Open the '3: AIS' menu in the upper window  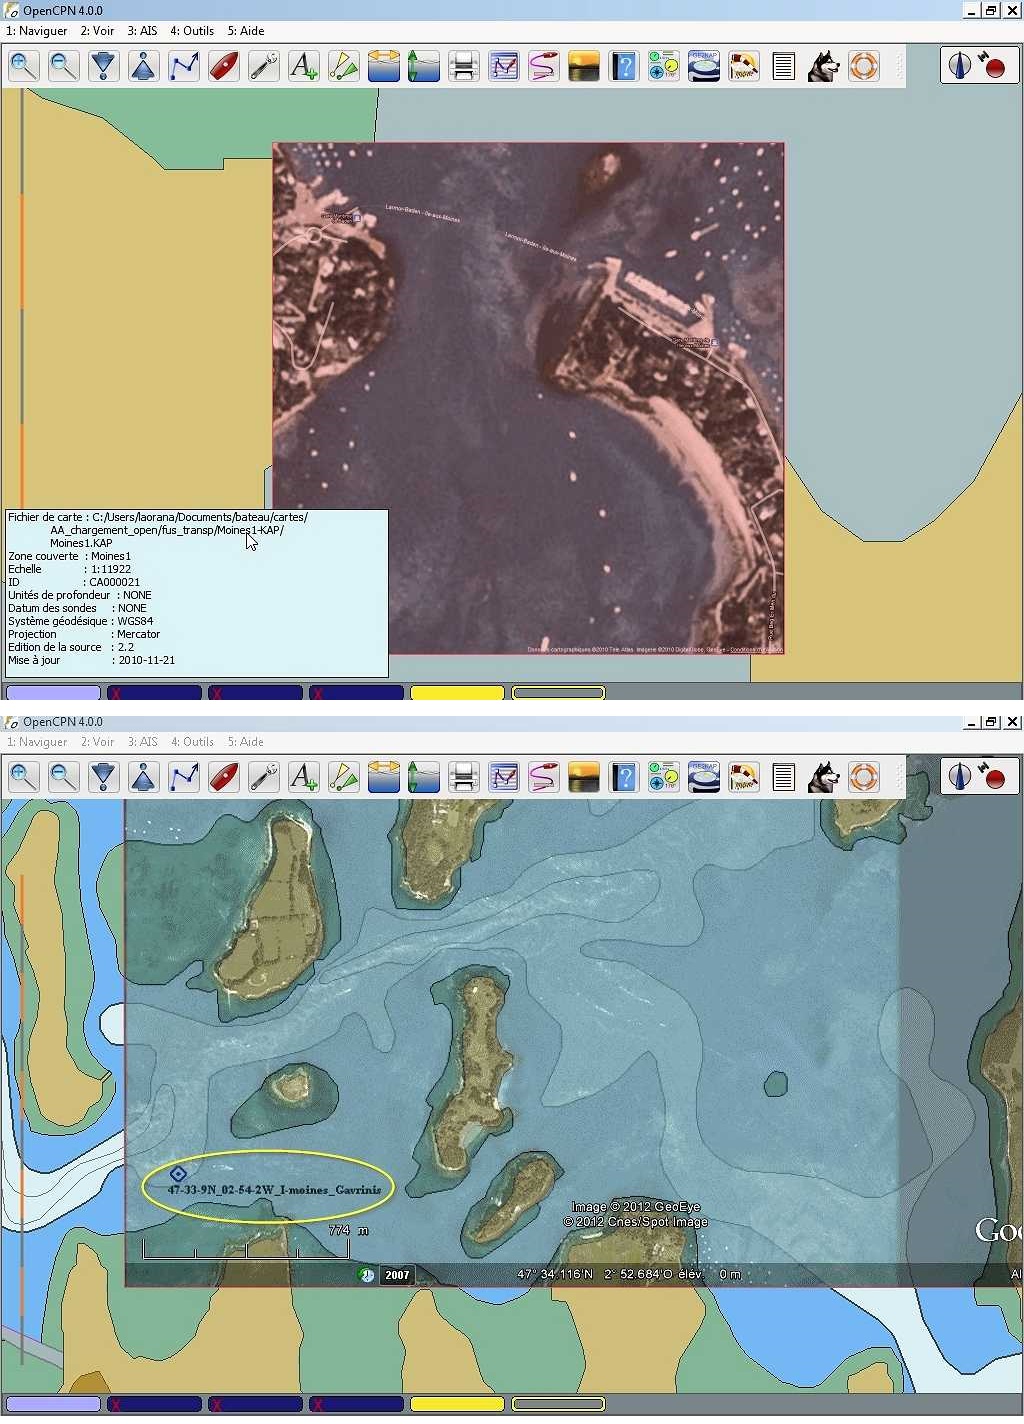142,31
